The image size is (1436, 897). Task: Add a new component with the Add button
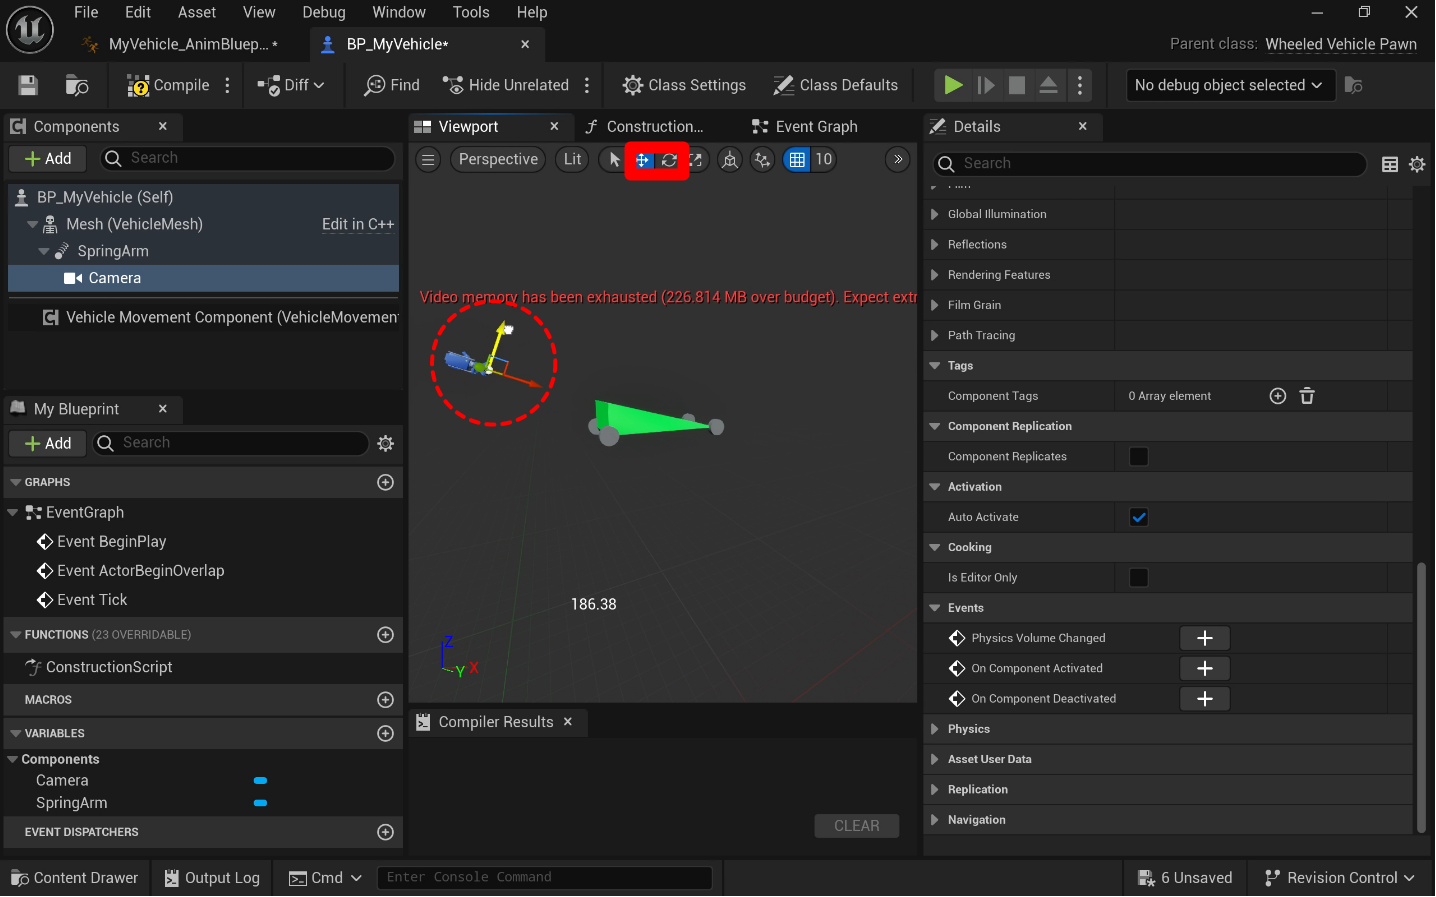[48, 158]
